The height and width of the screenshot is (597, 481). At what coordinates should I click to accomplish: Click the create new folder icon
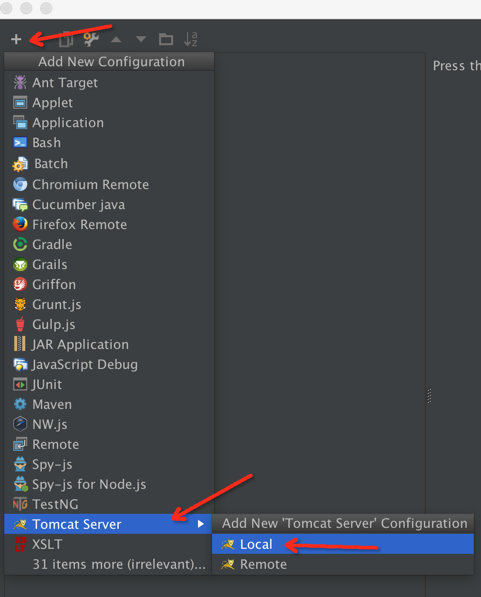click(x=166, y=39)
